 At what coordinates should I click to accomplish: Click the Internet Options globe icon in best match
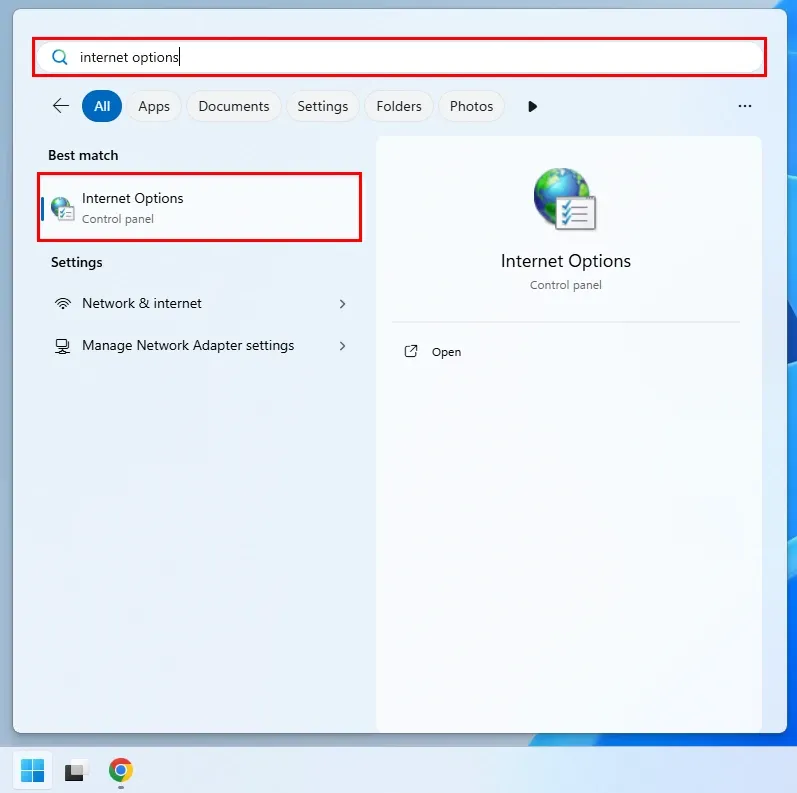[63, 209]
